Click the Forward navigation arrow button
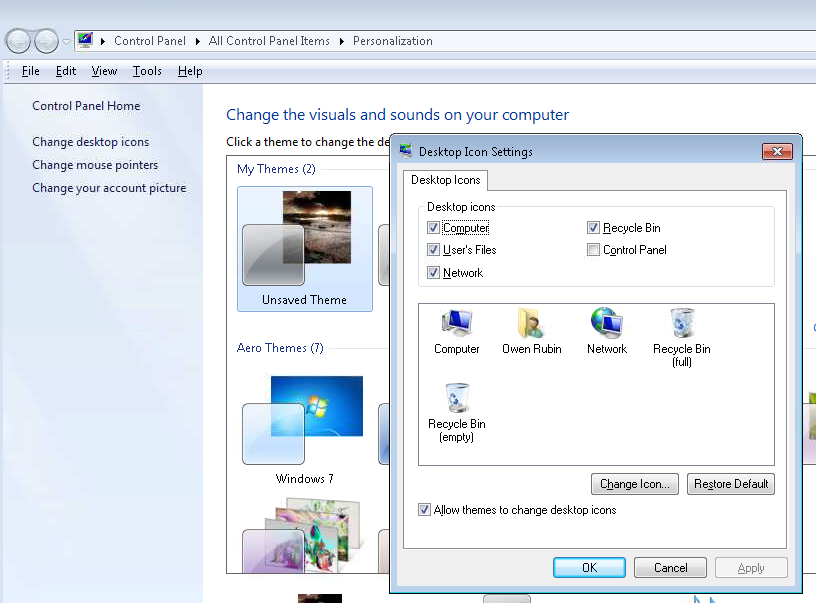 46,41
